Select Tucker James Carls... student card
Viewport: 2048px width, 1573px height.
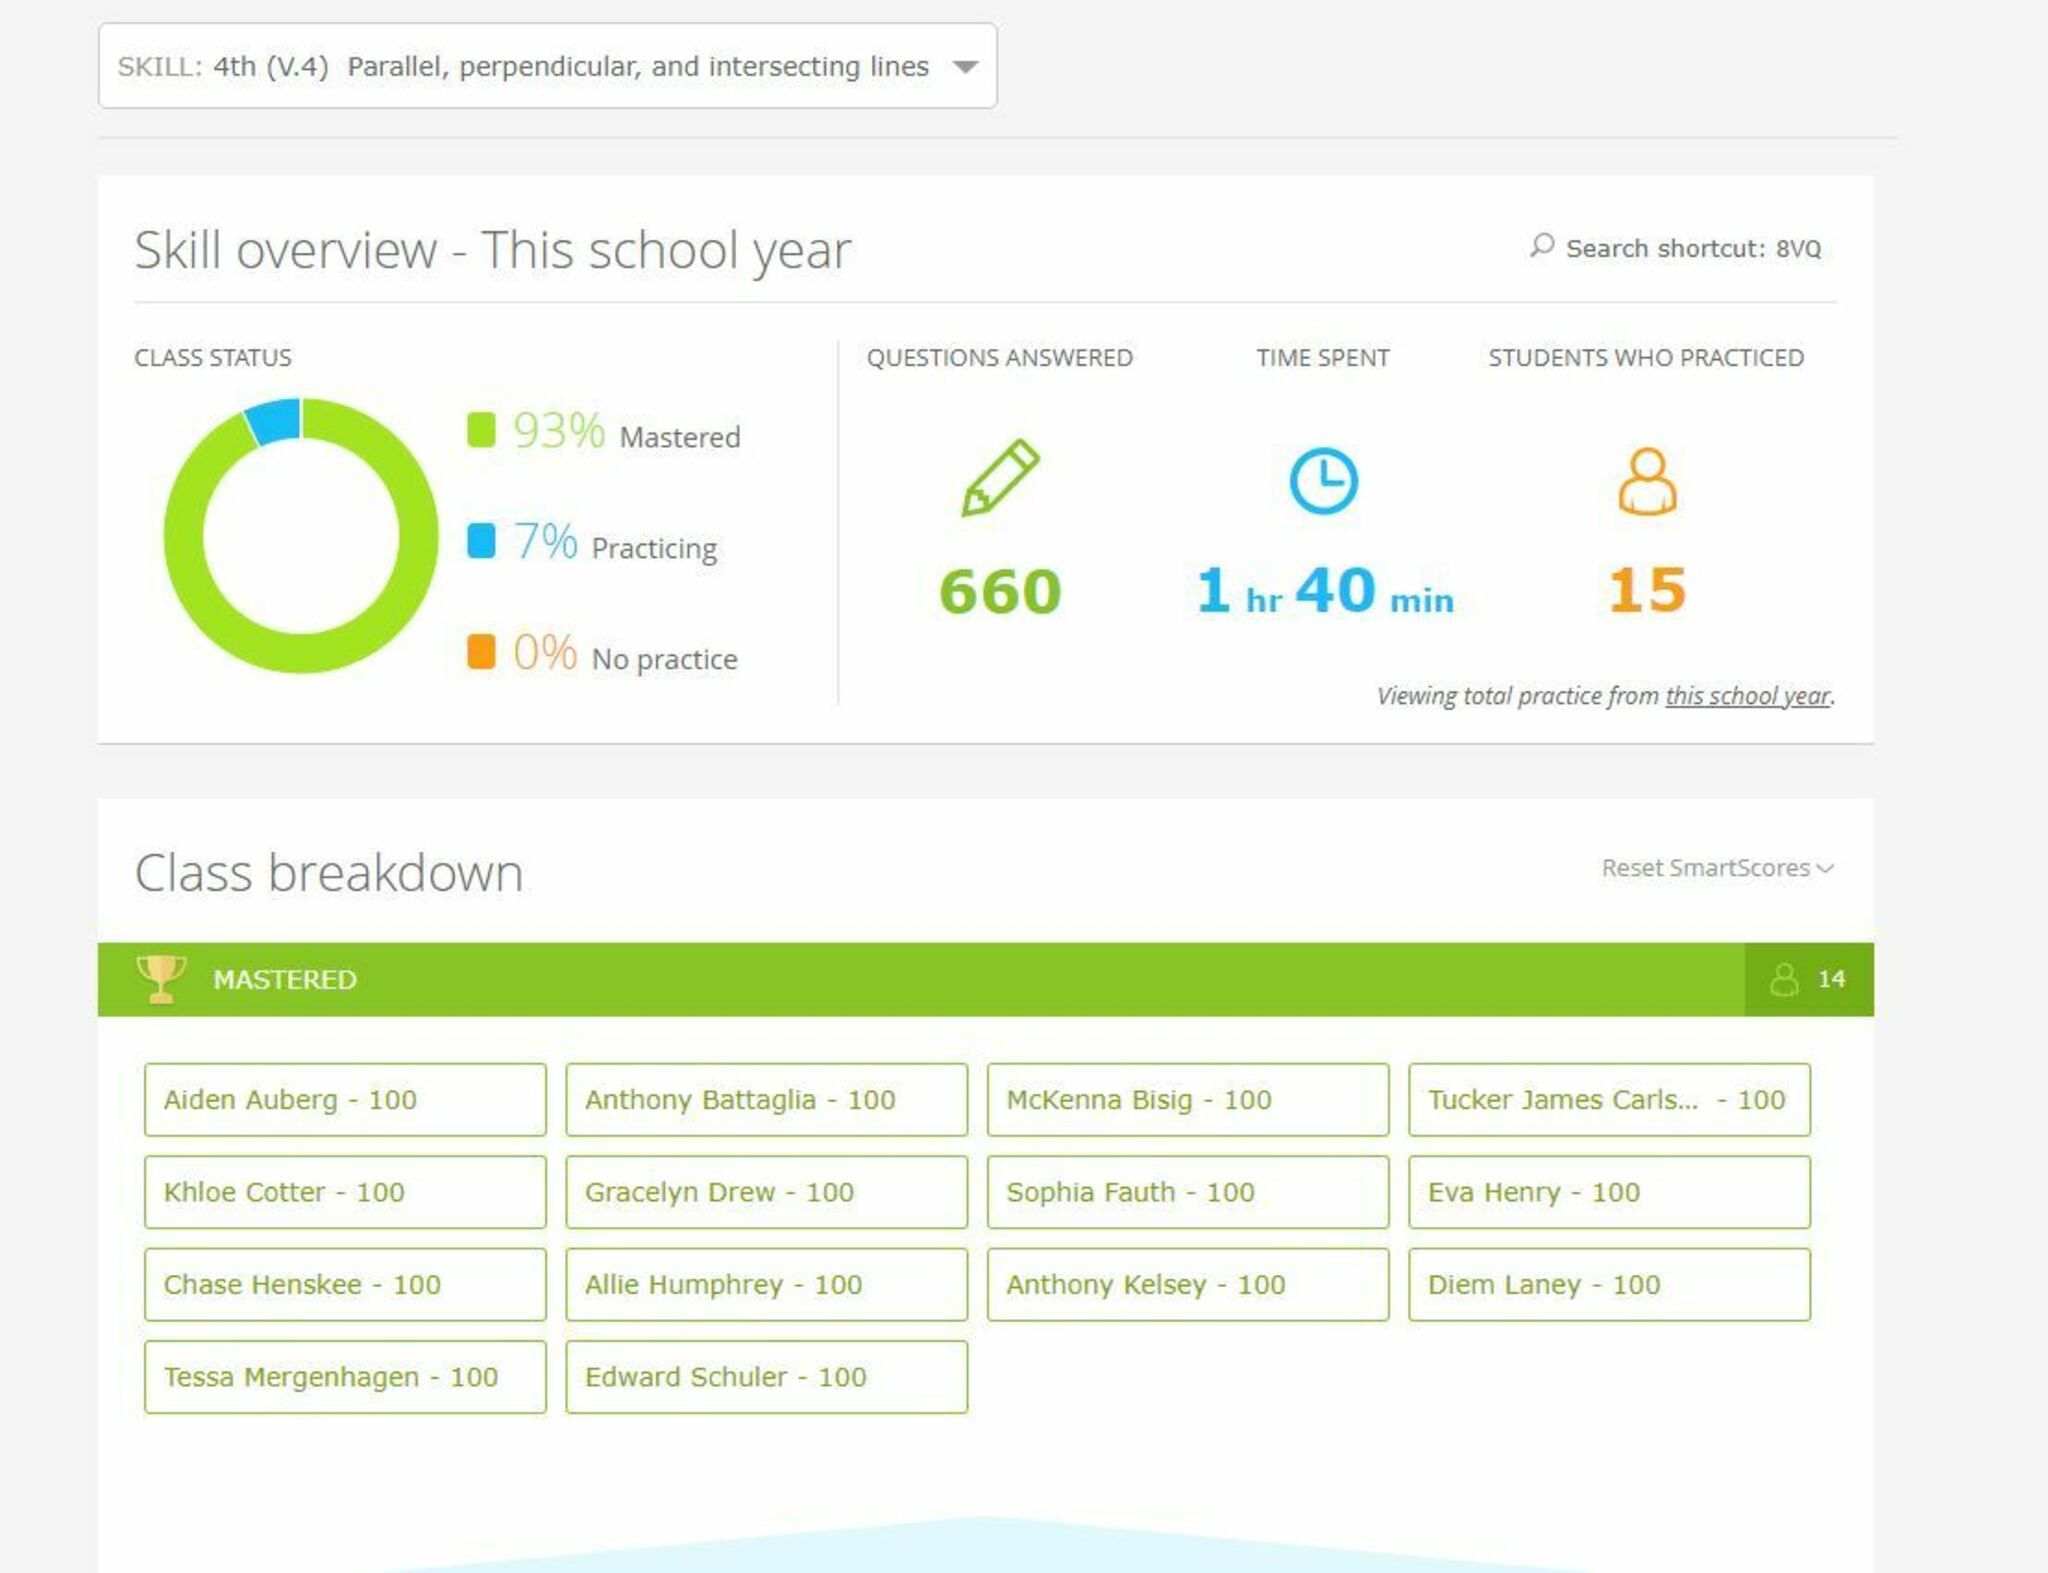tap(1608, 1099)
